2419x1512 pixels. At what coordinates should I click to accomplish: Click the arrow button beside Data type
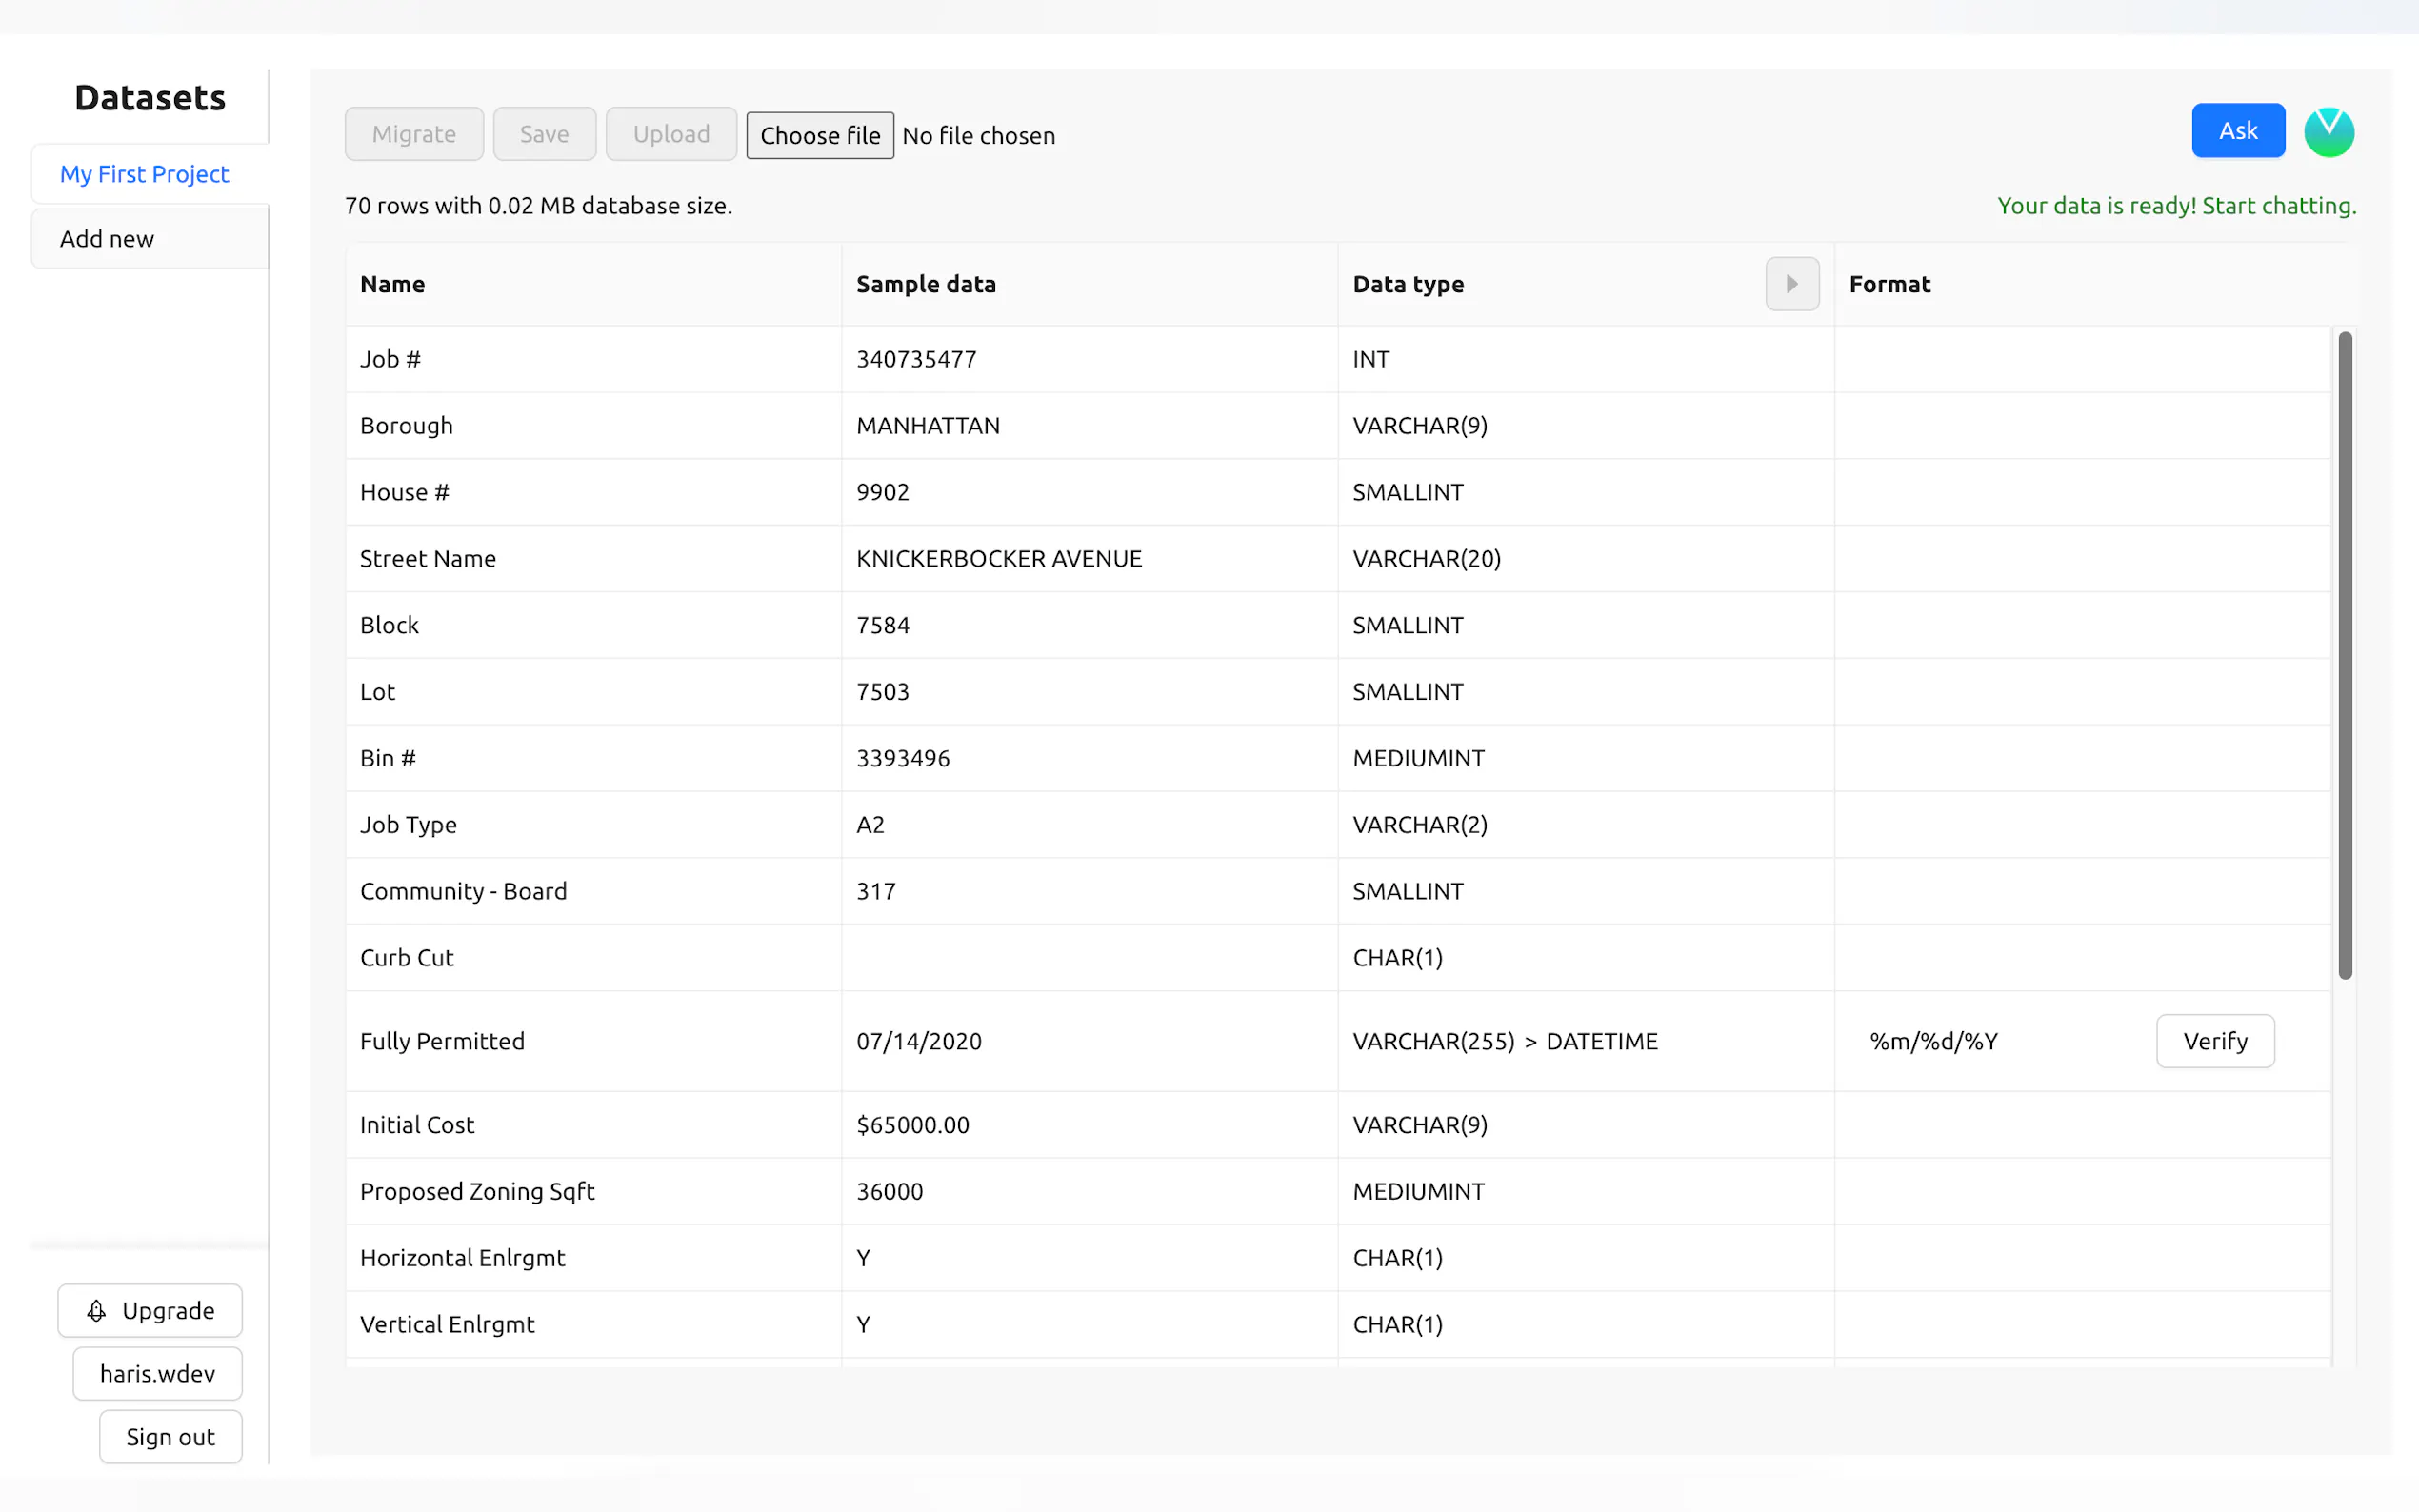(x=1791, y=284)
